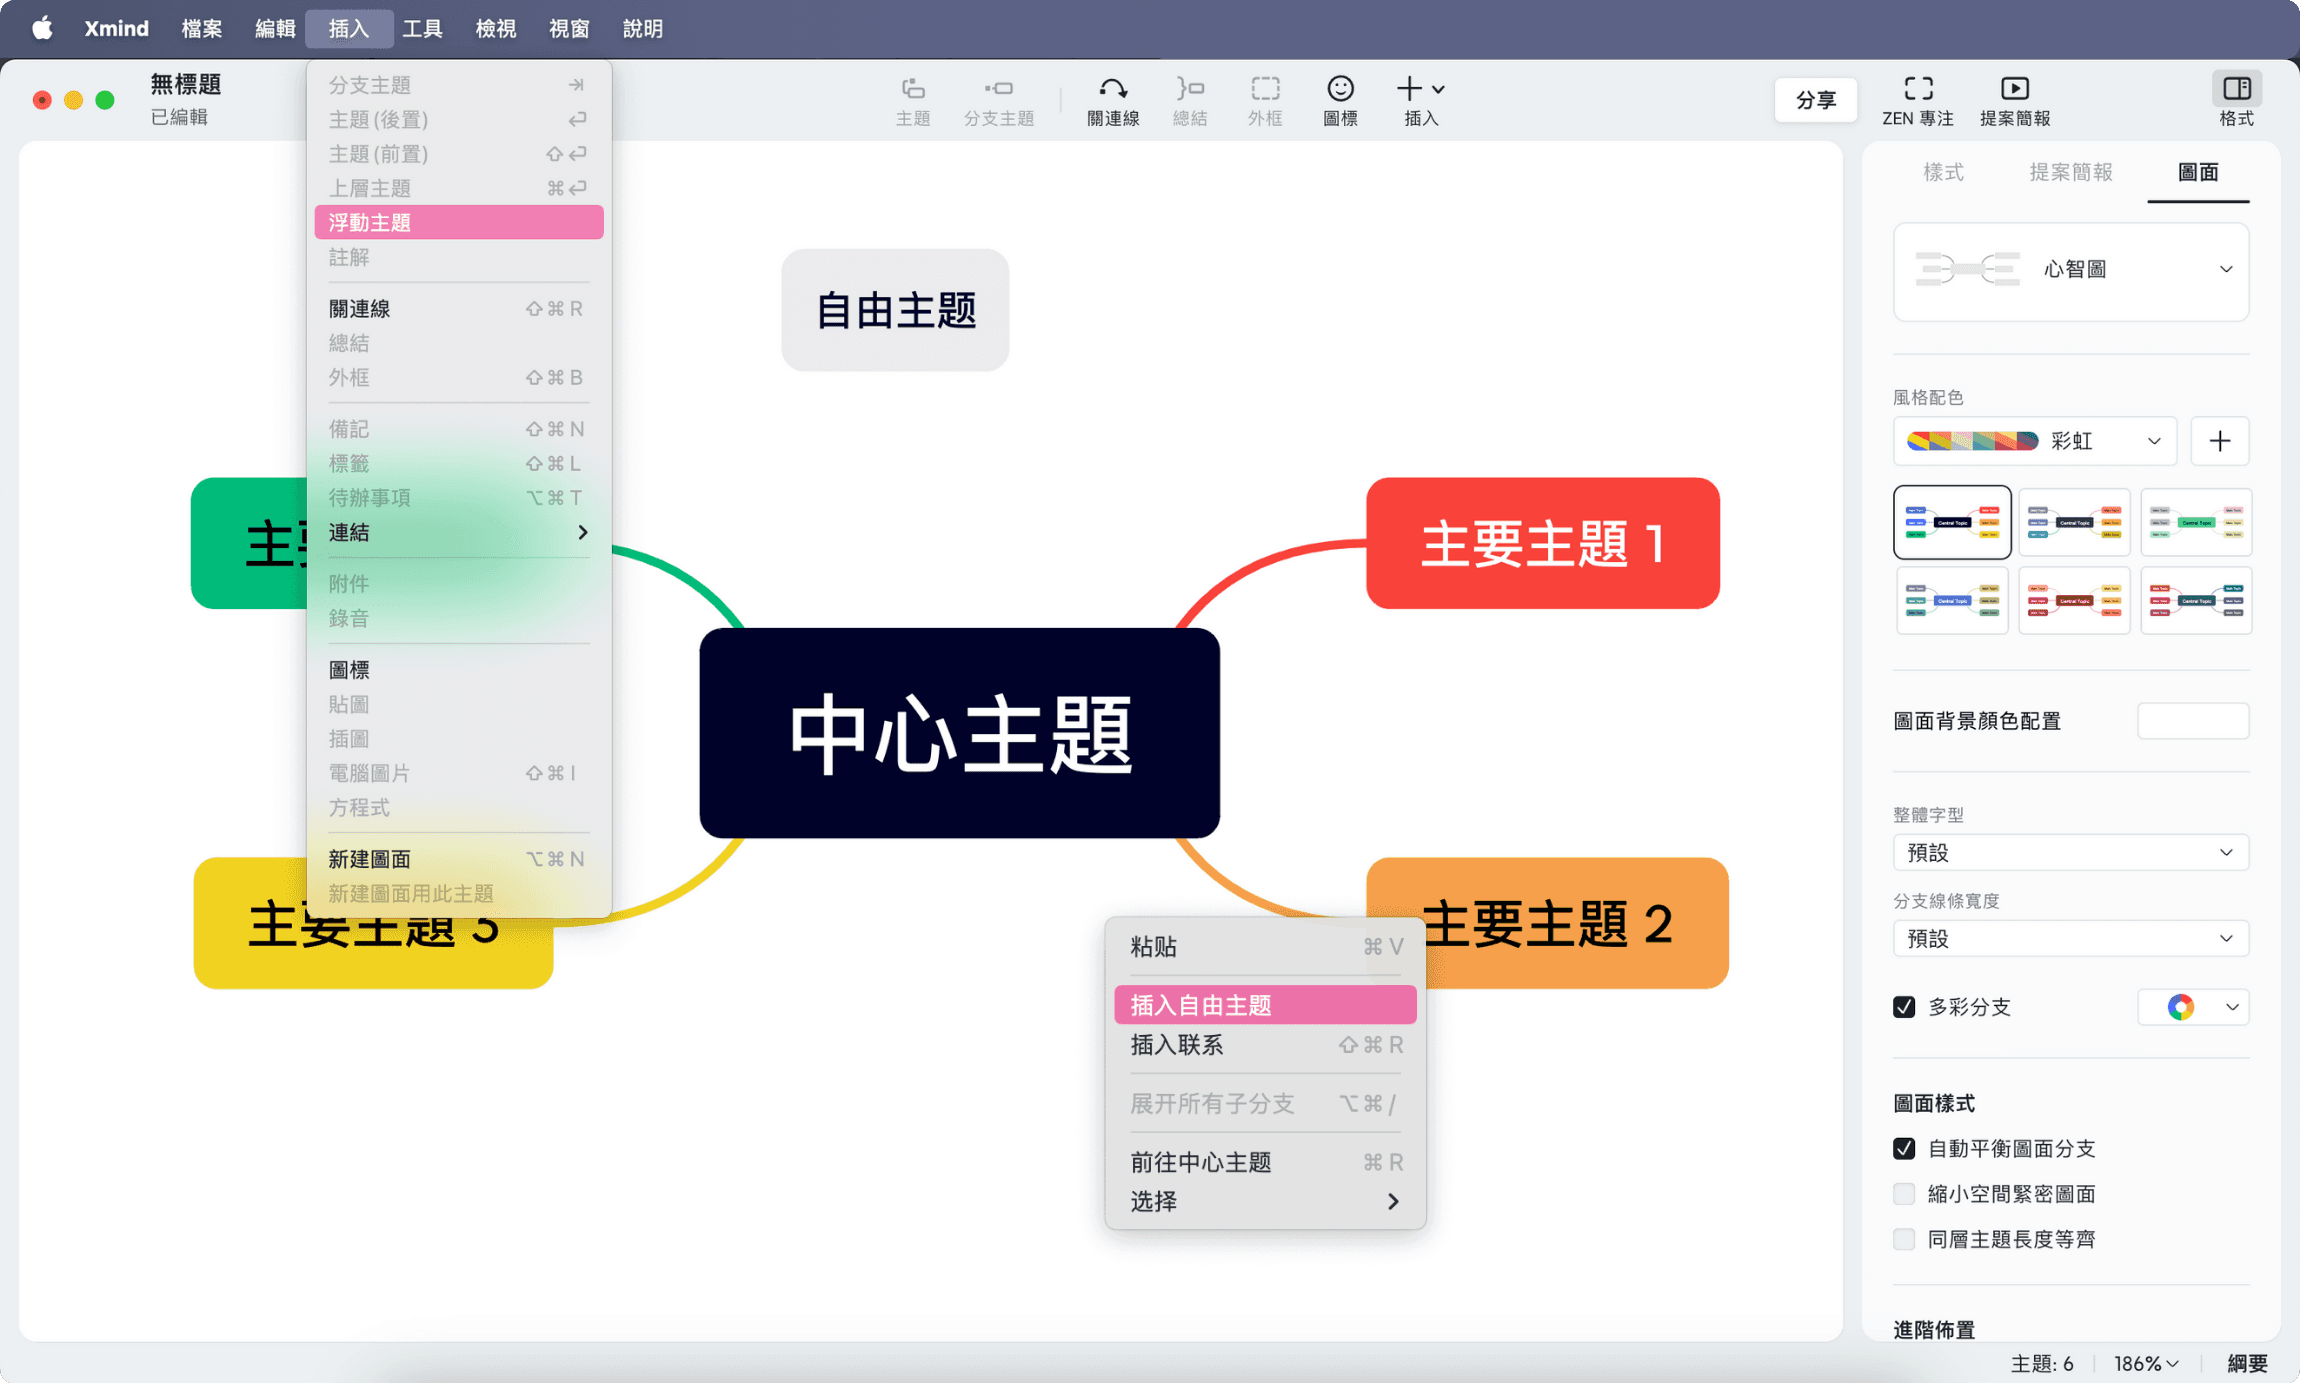The width and height of the screenshot is (2300, 1397).
Task: Click the 分享 share button
Action: (1815, 100)
